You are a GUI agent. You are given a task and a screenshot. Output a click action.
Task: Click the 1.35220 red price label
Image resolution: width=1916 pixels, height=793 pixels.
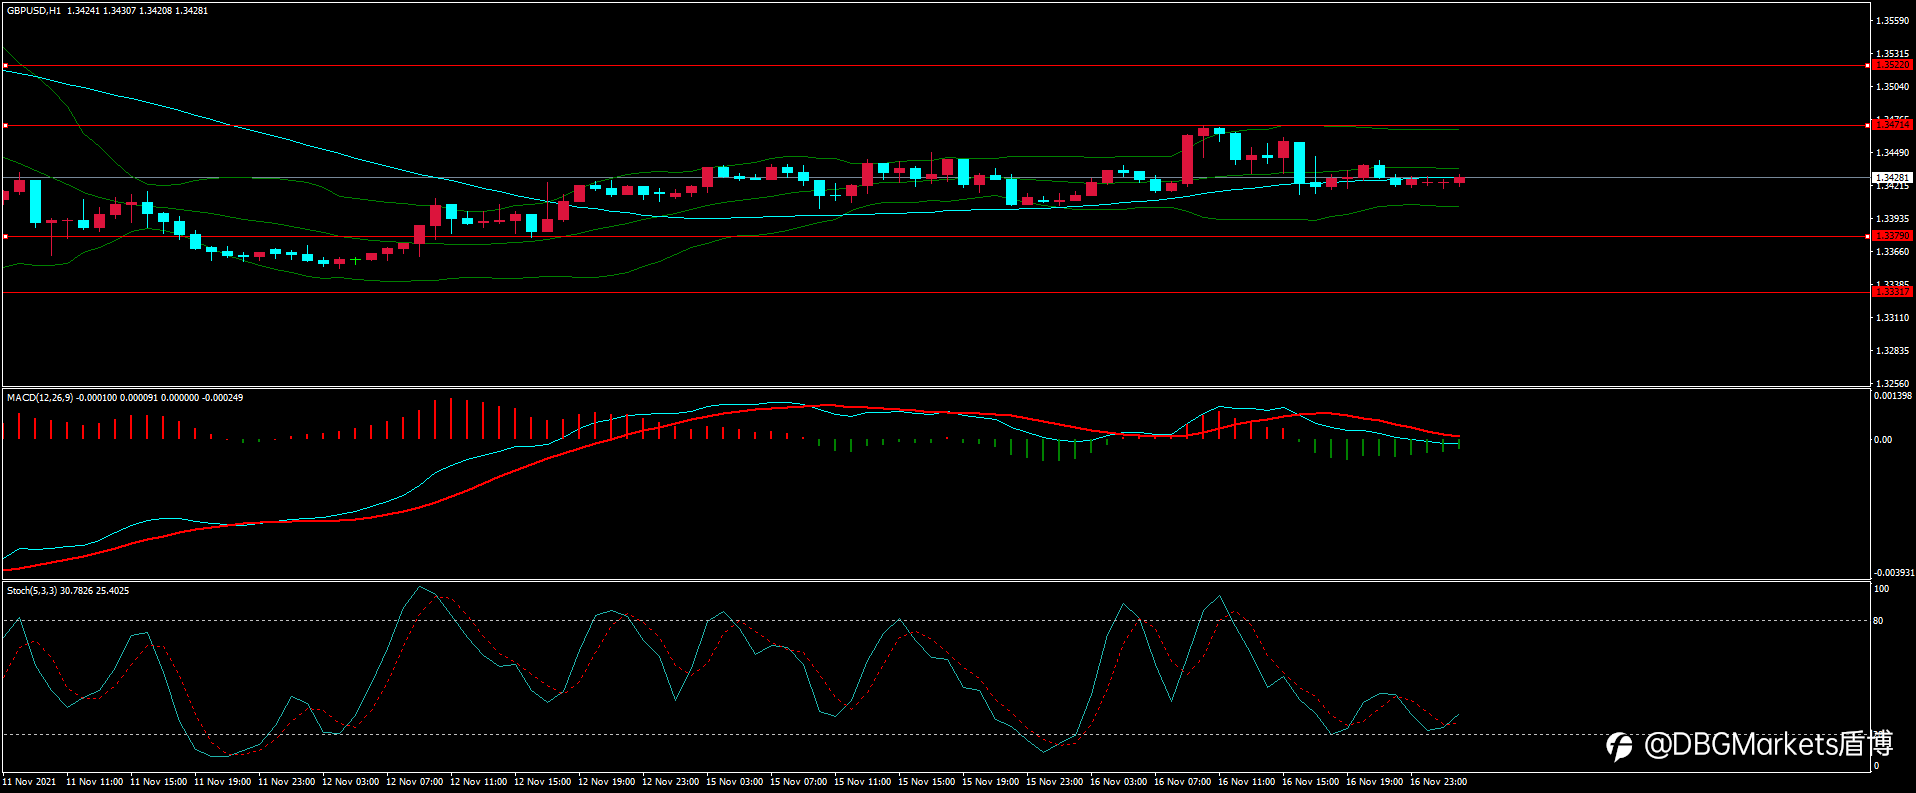tap(1892, 65)
